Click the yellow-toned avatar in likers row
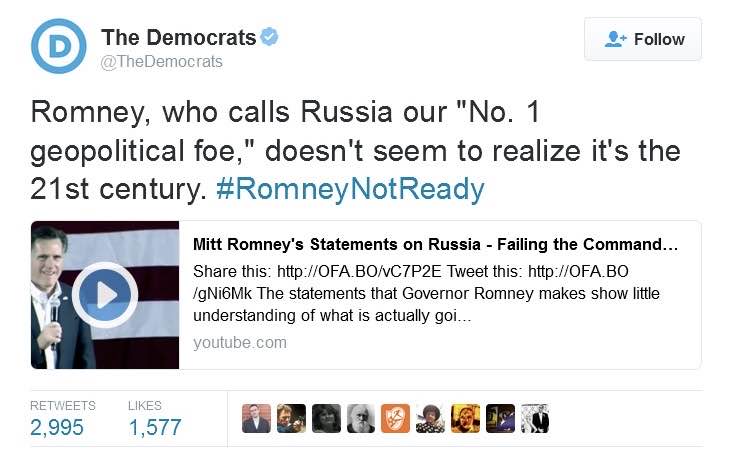The height and width of the screenshot is (464, 745). 465,418
